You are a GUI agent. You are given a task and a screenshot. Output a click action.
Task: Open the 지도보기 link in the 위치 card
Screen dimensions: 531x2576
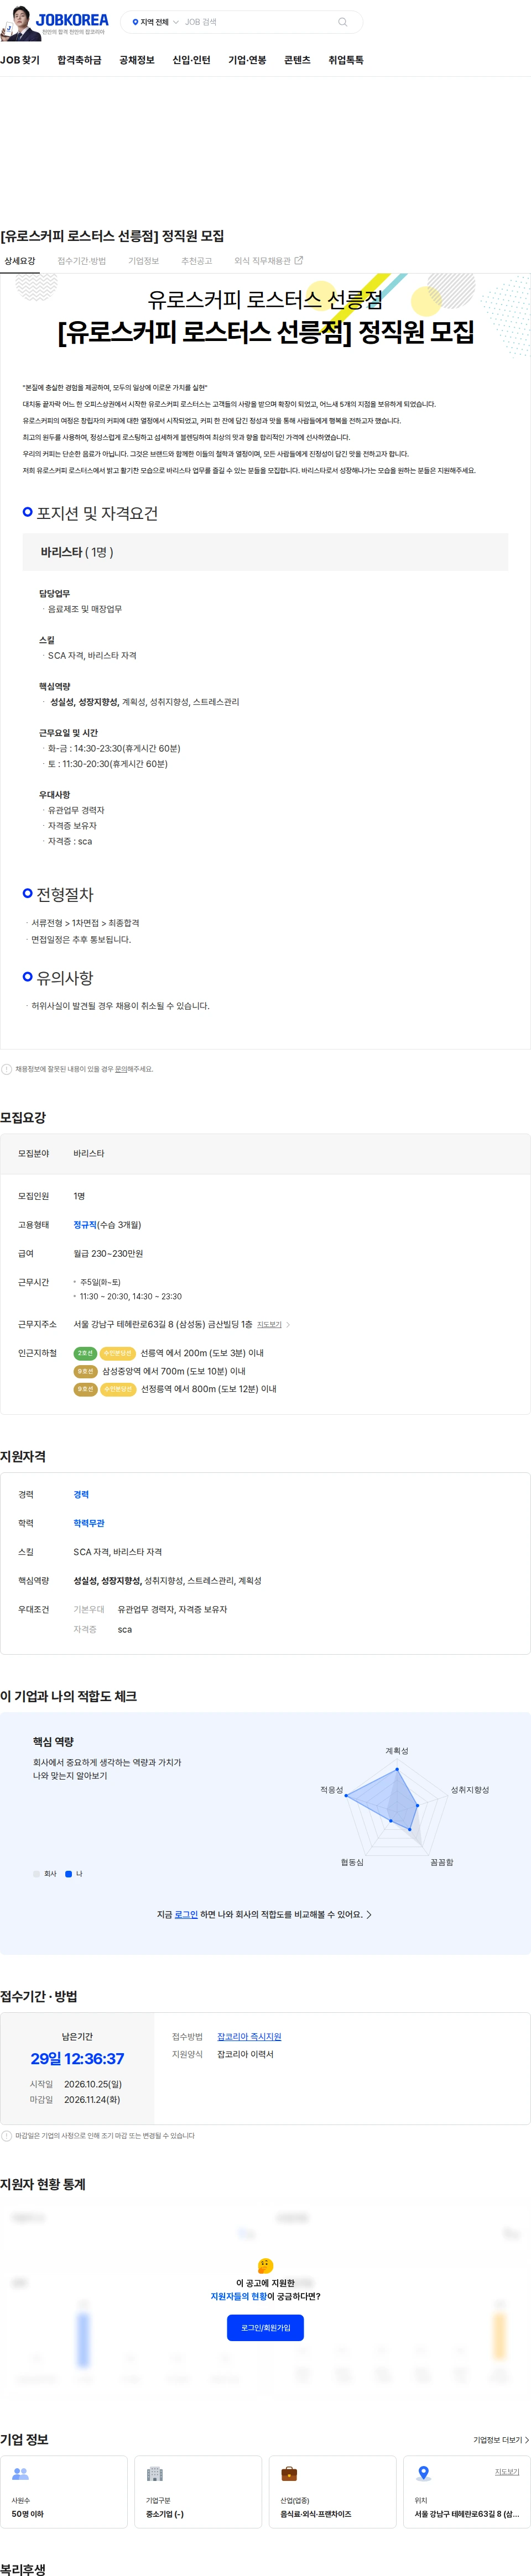[507, 2471]
